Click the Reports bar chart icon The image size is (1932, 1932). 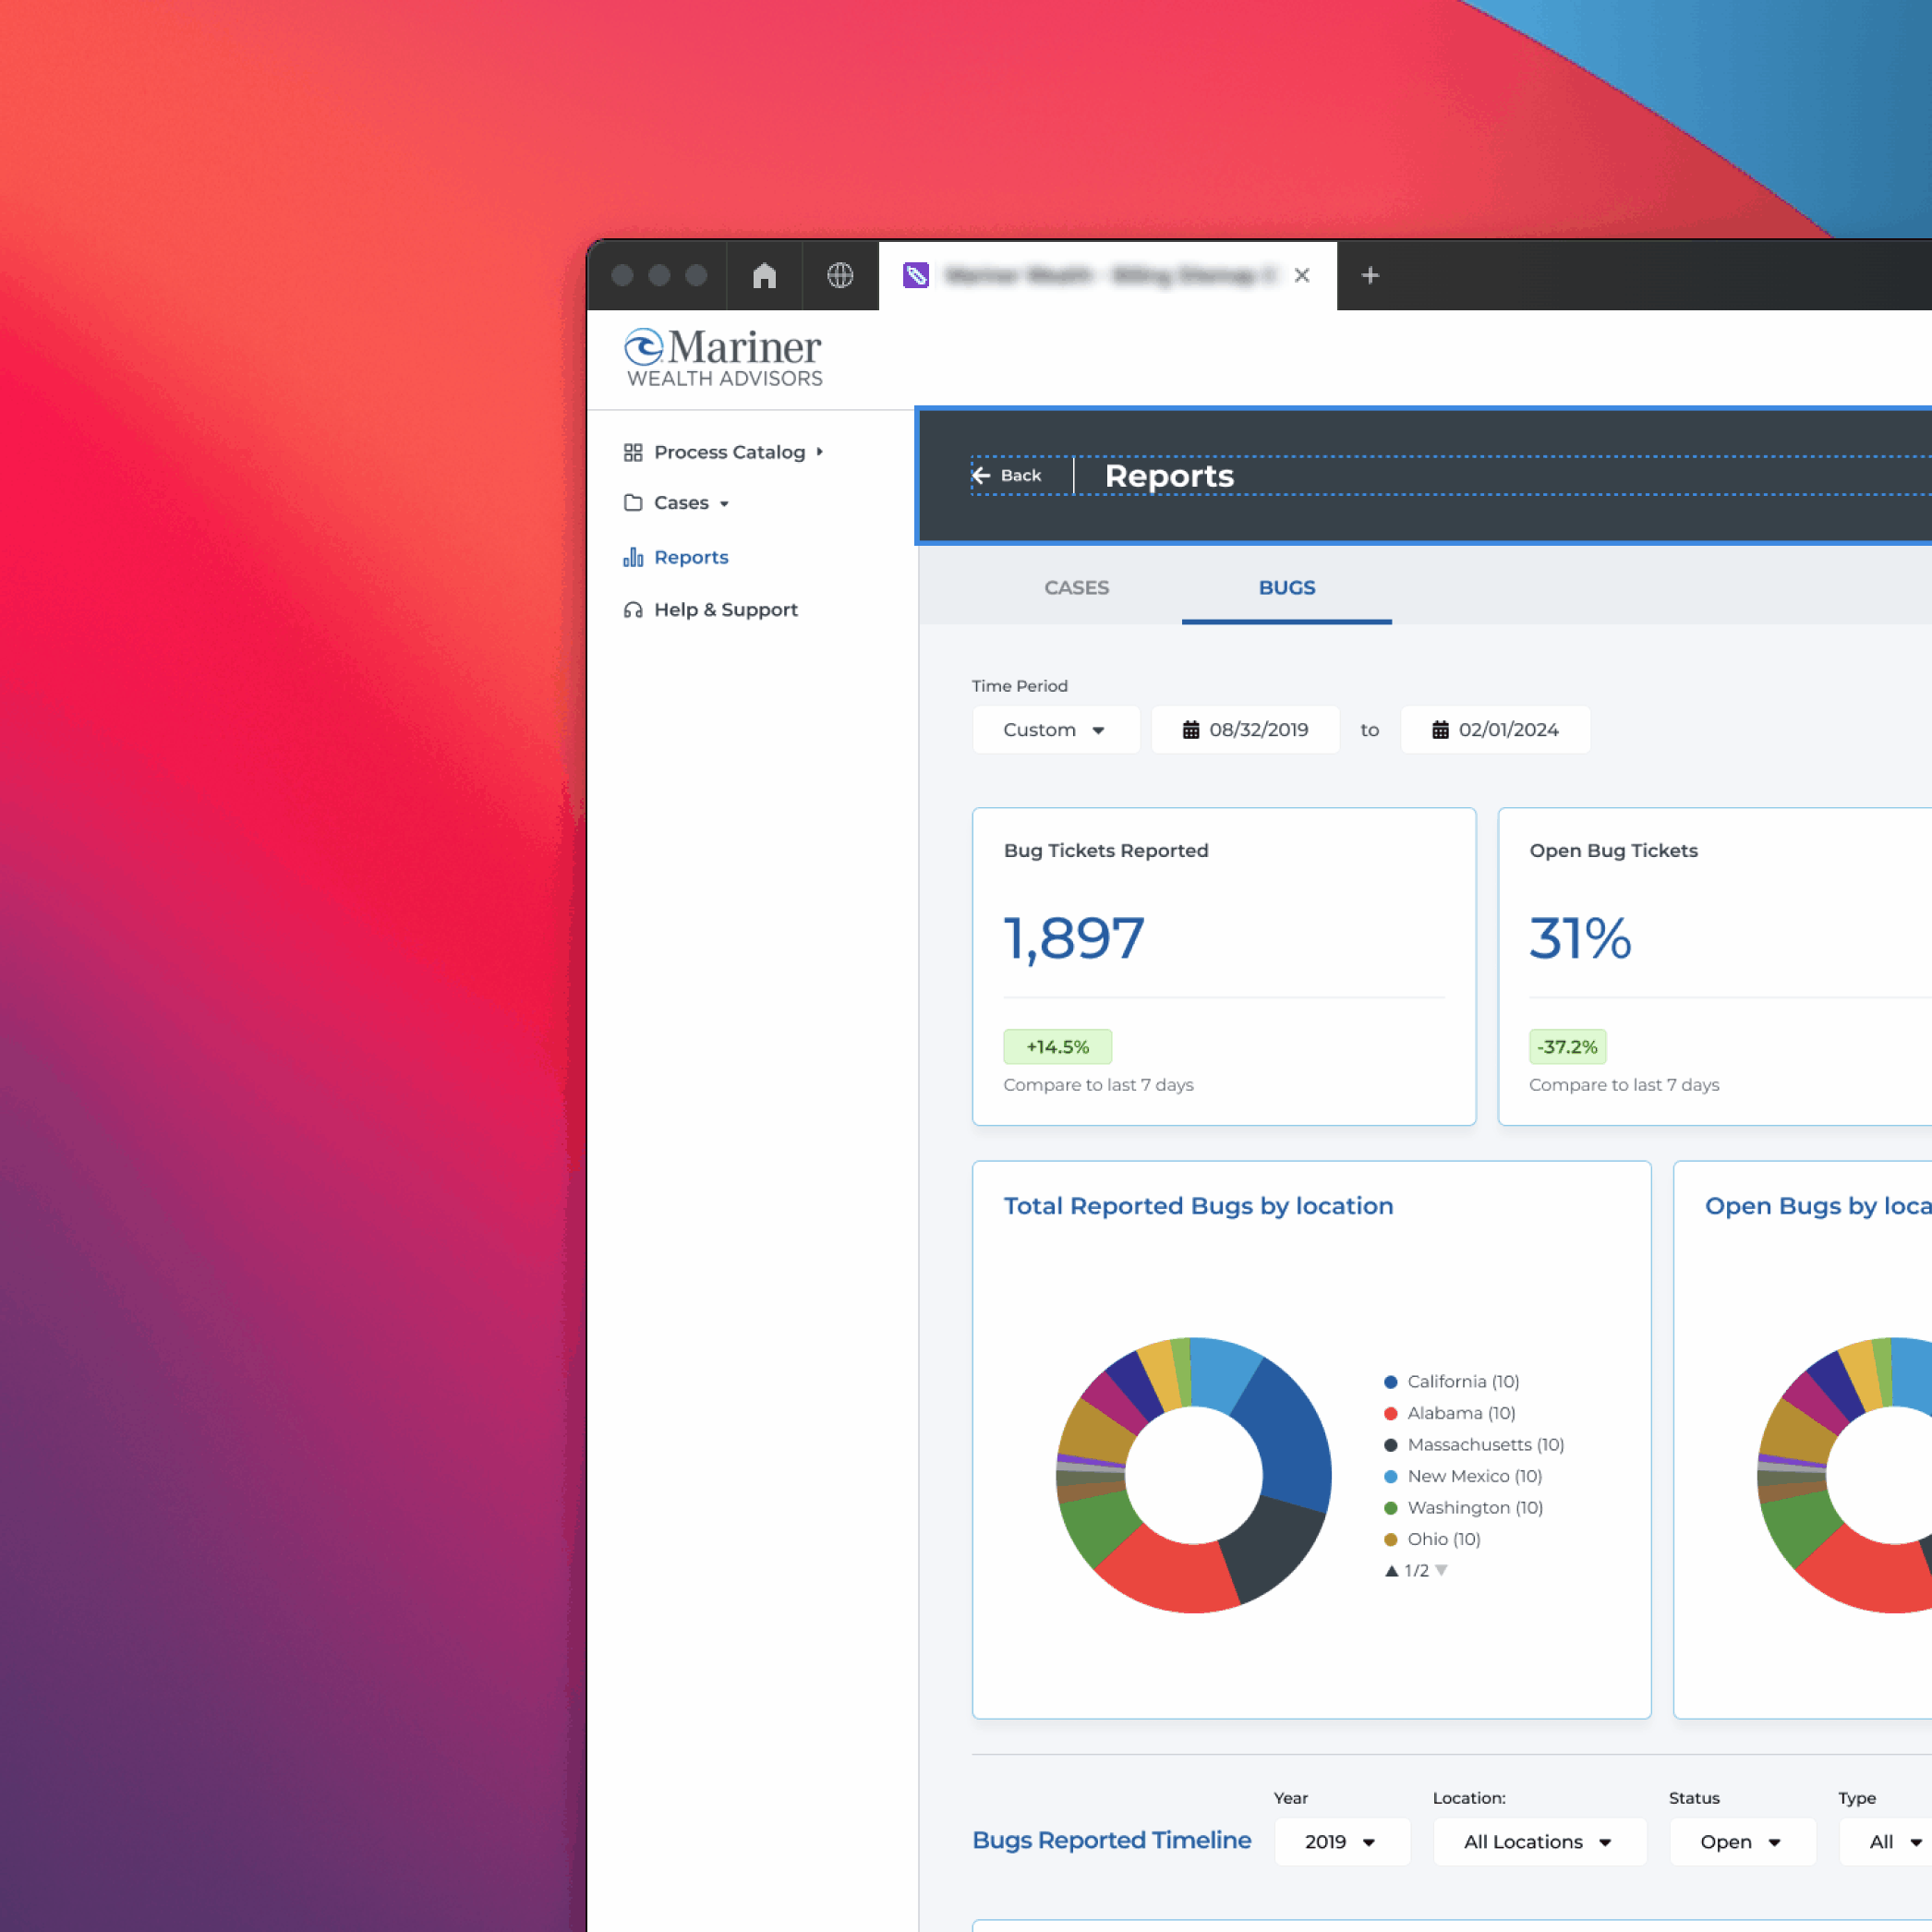coord(633,557)
